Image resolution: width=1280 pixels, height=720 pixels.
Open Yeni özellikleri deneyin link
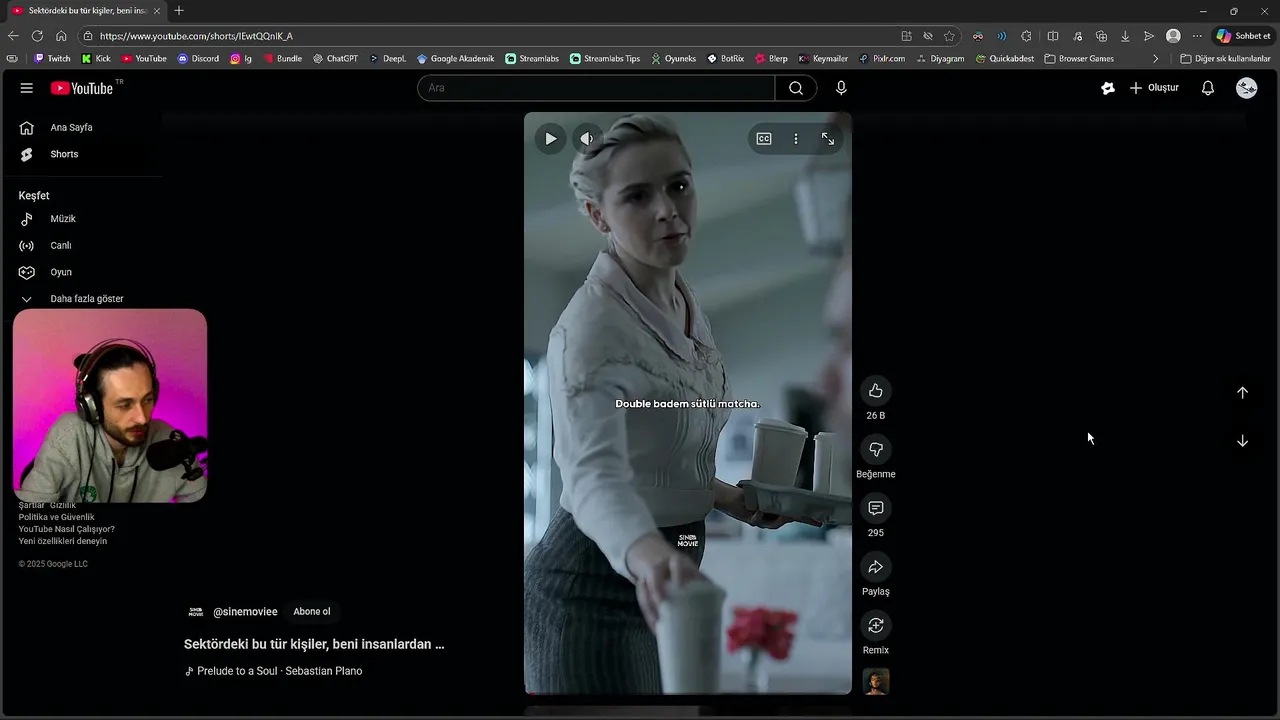[62, 541]
